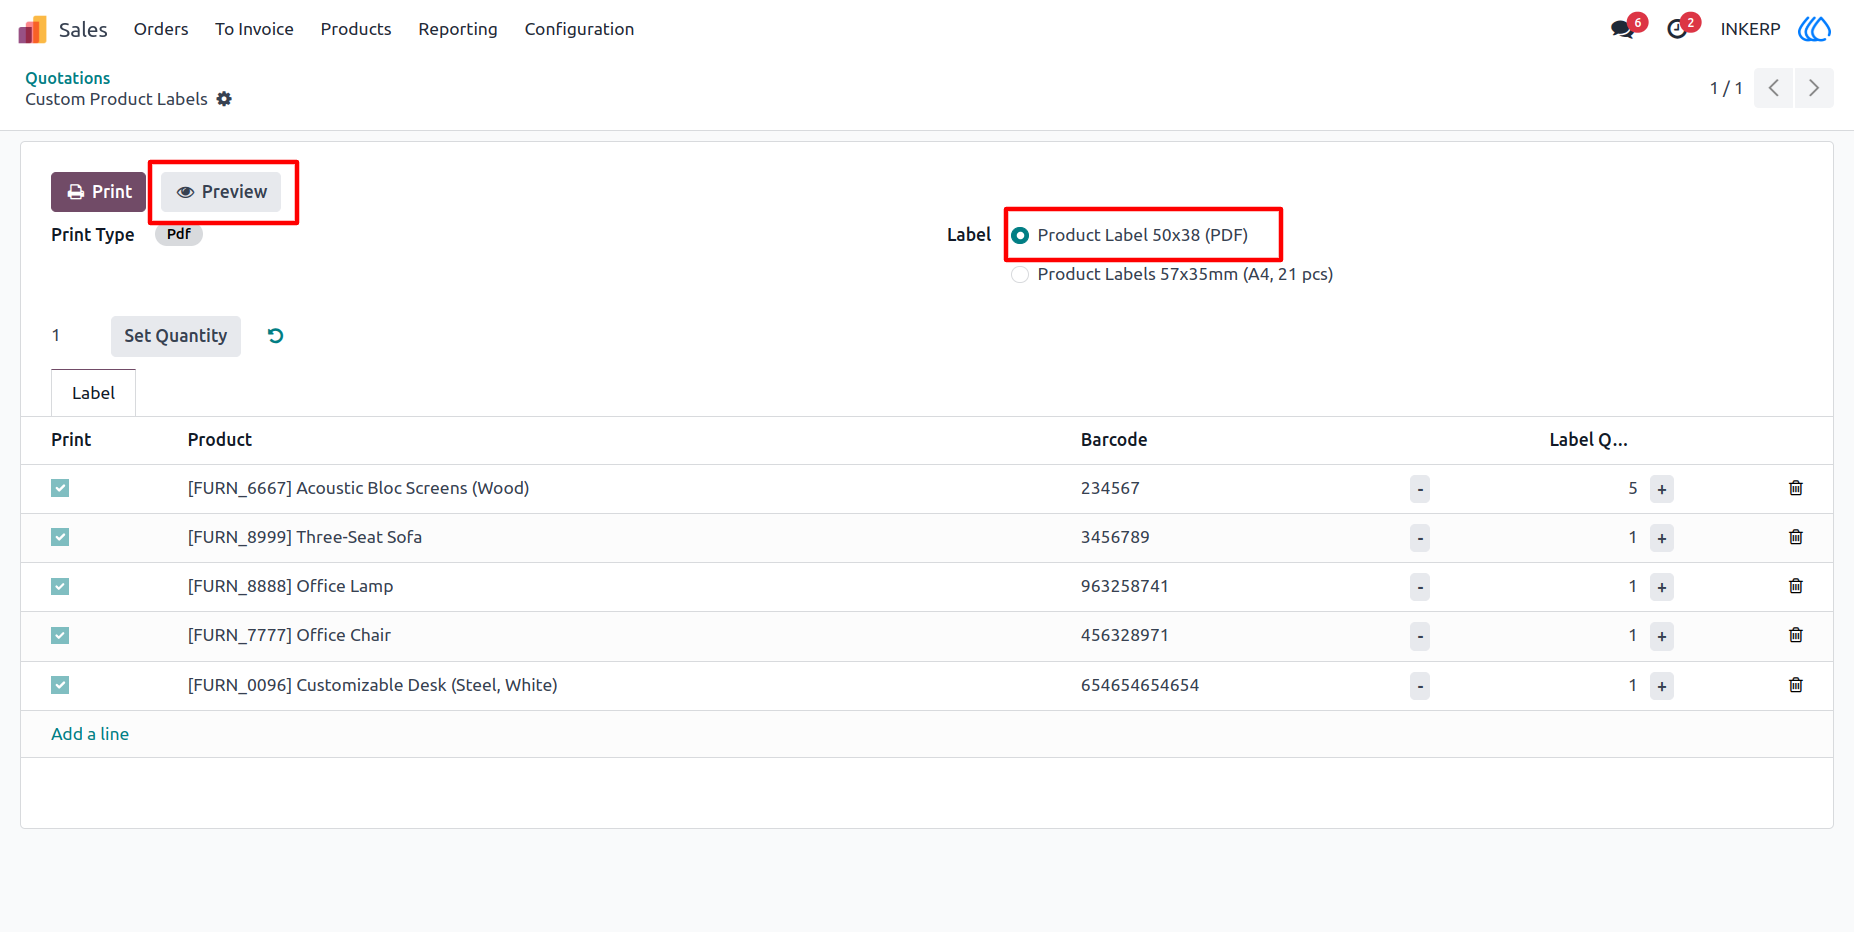1854x932 pixels.
Task: Open the conversations chat icon
Action: coord(1622,29)
